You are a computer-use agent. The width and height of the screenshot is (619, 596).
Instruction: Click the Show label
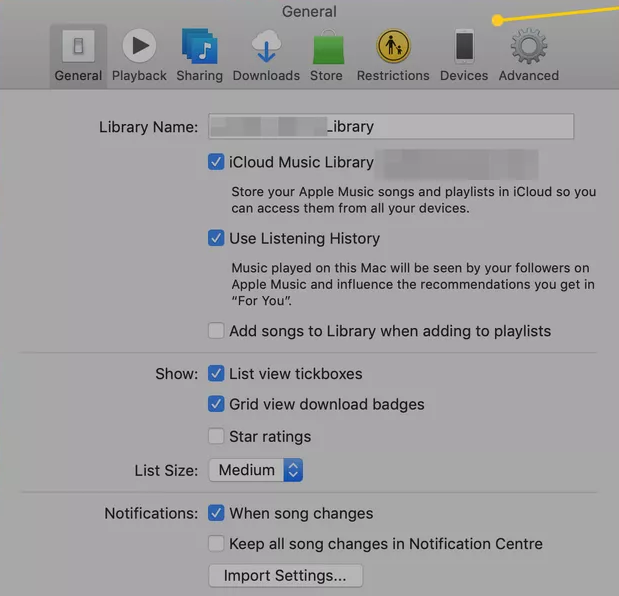[176, 374]
